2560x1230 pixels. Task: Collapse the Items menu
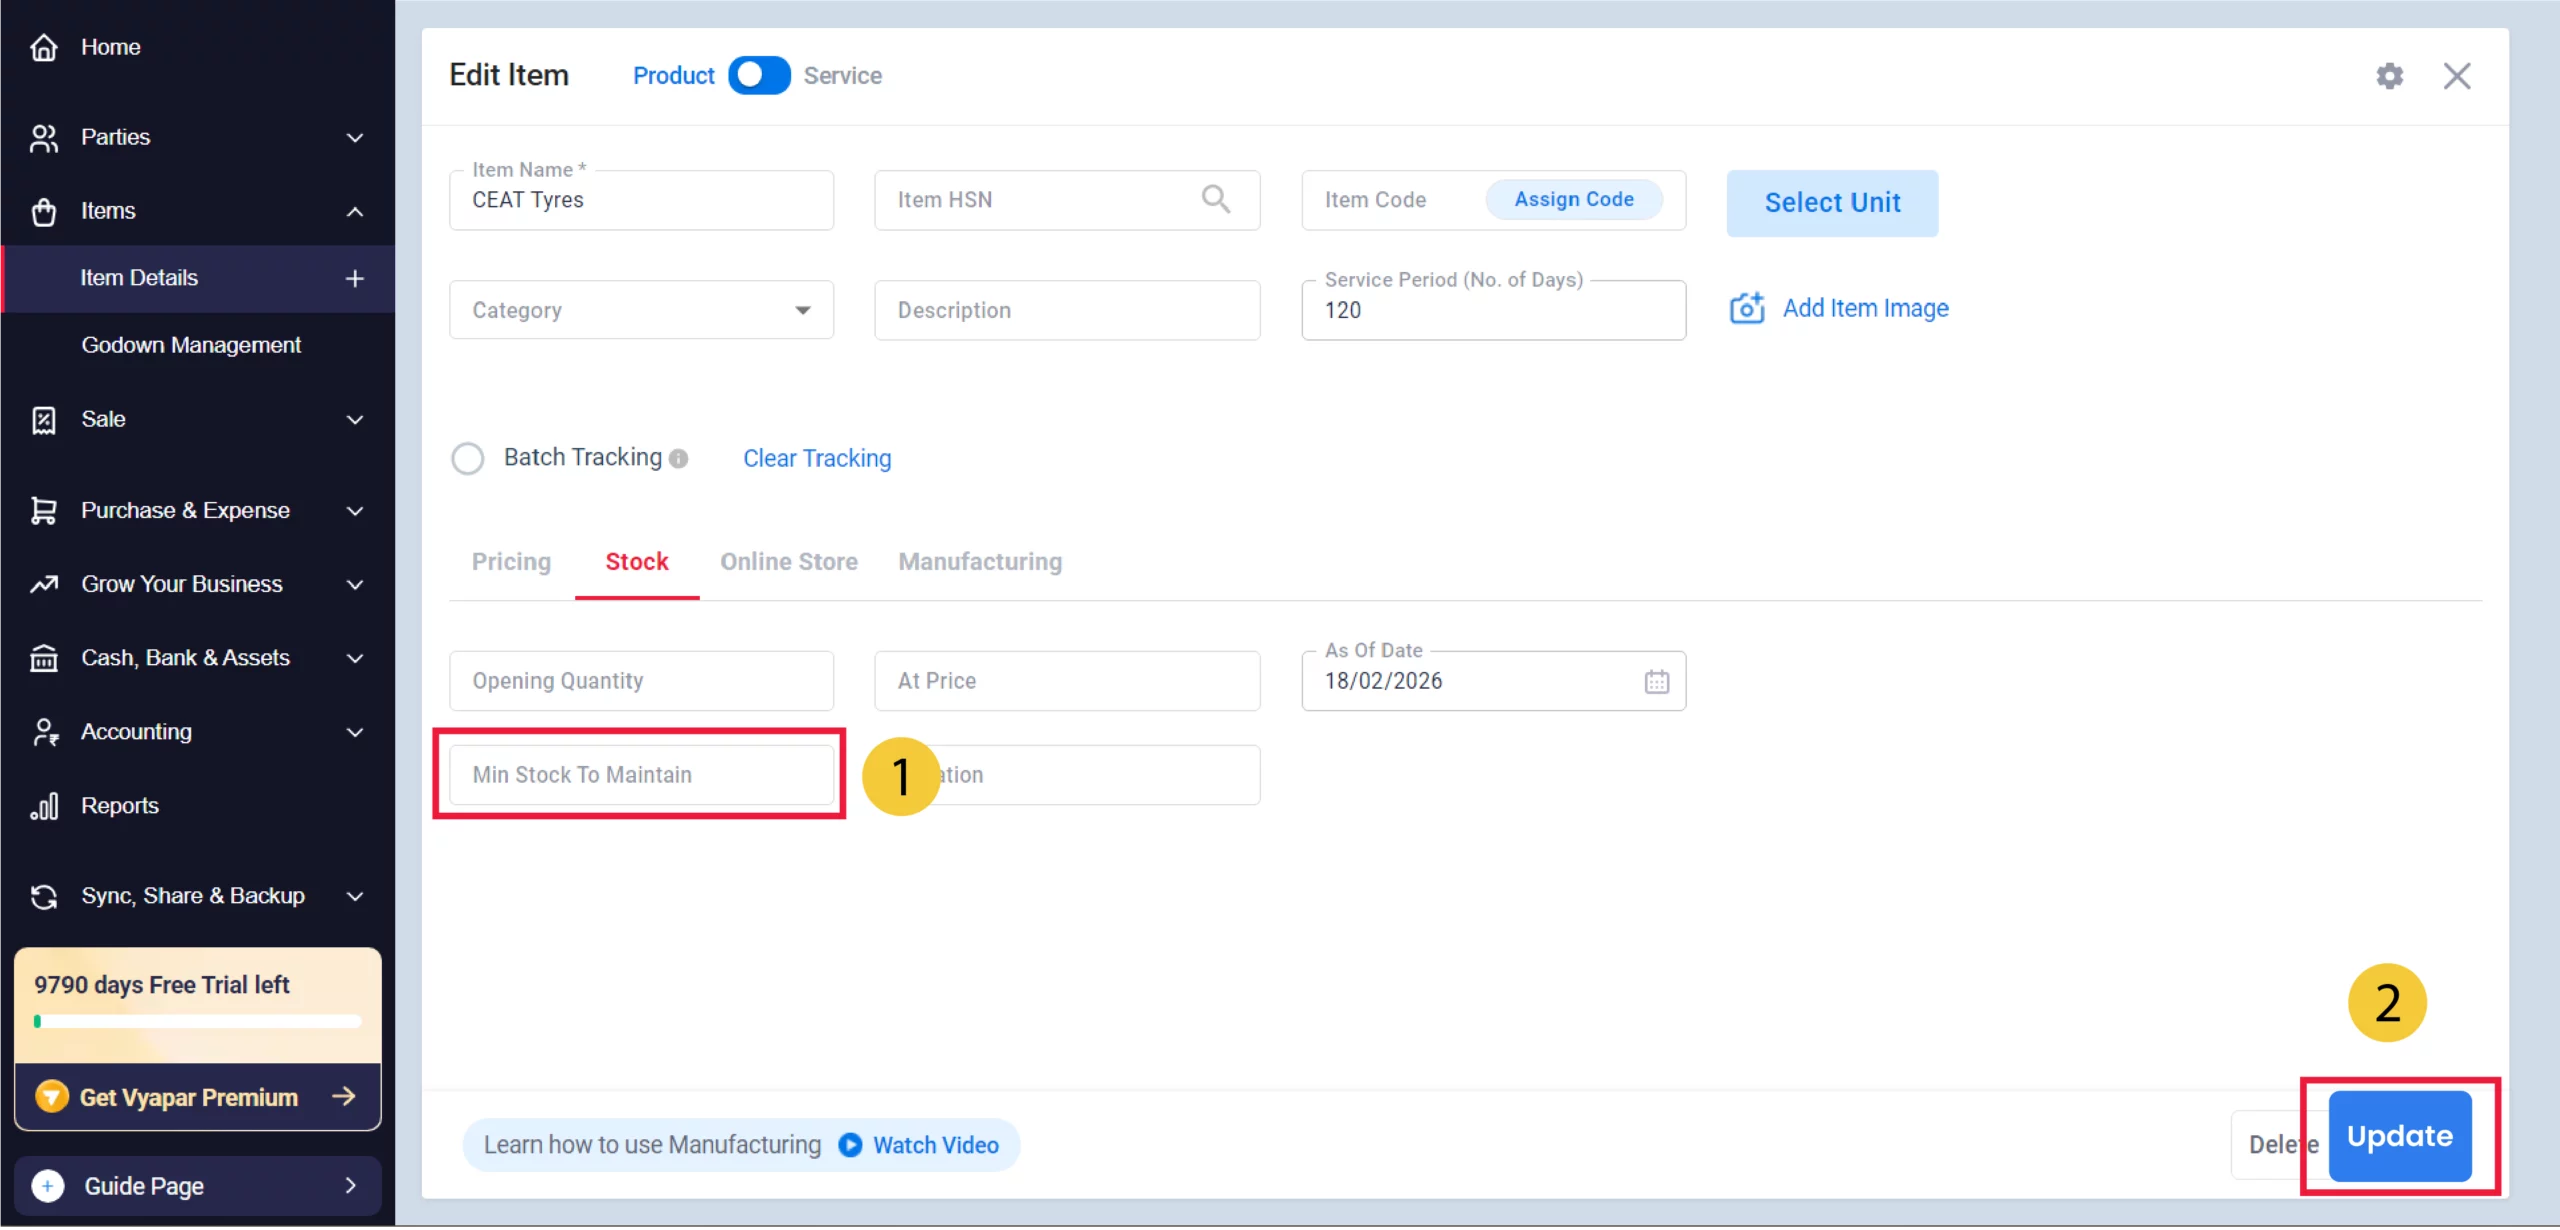[354, 211]
